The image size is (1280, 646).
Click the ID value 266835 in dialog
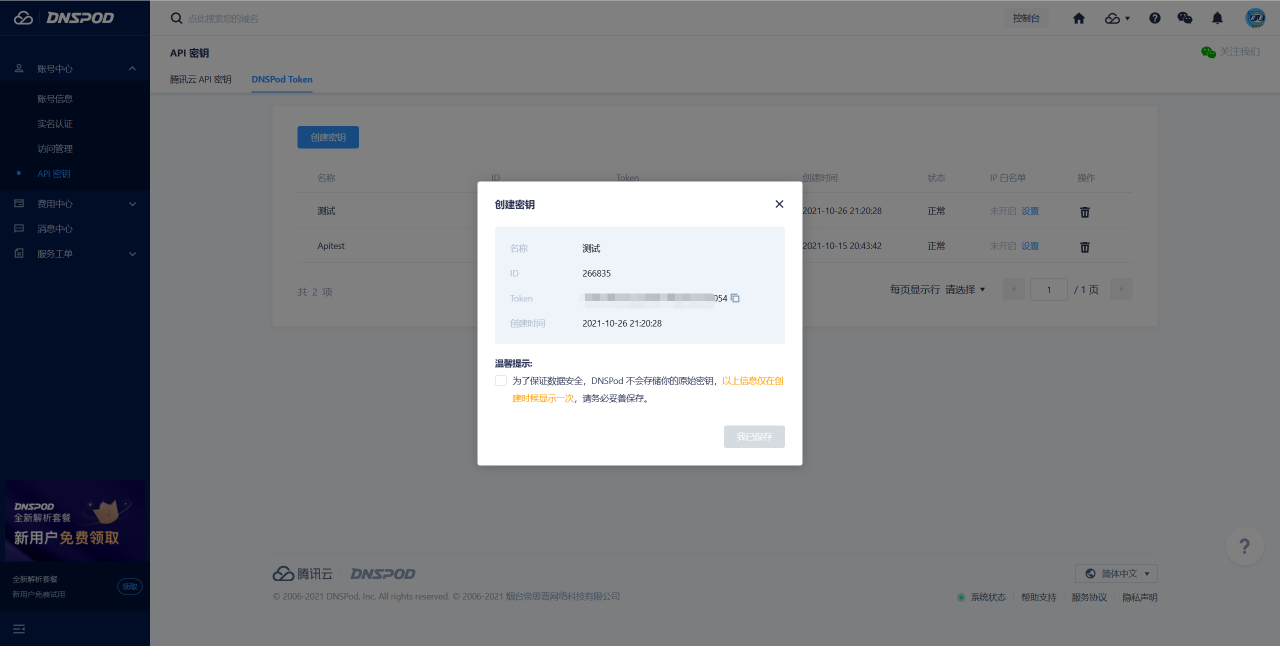[x=596, y=273]
